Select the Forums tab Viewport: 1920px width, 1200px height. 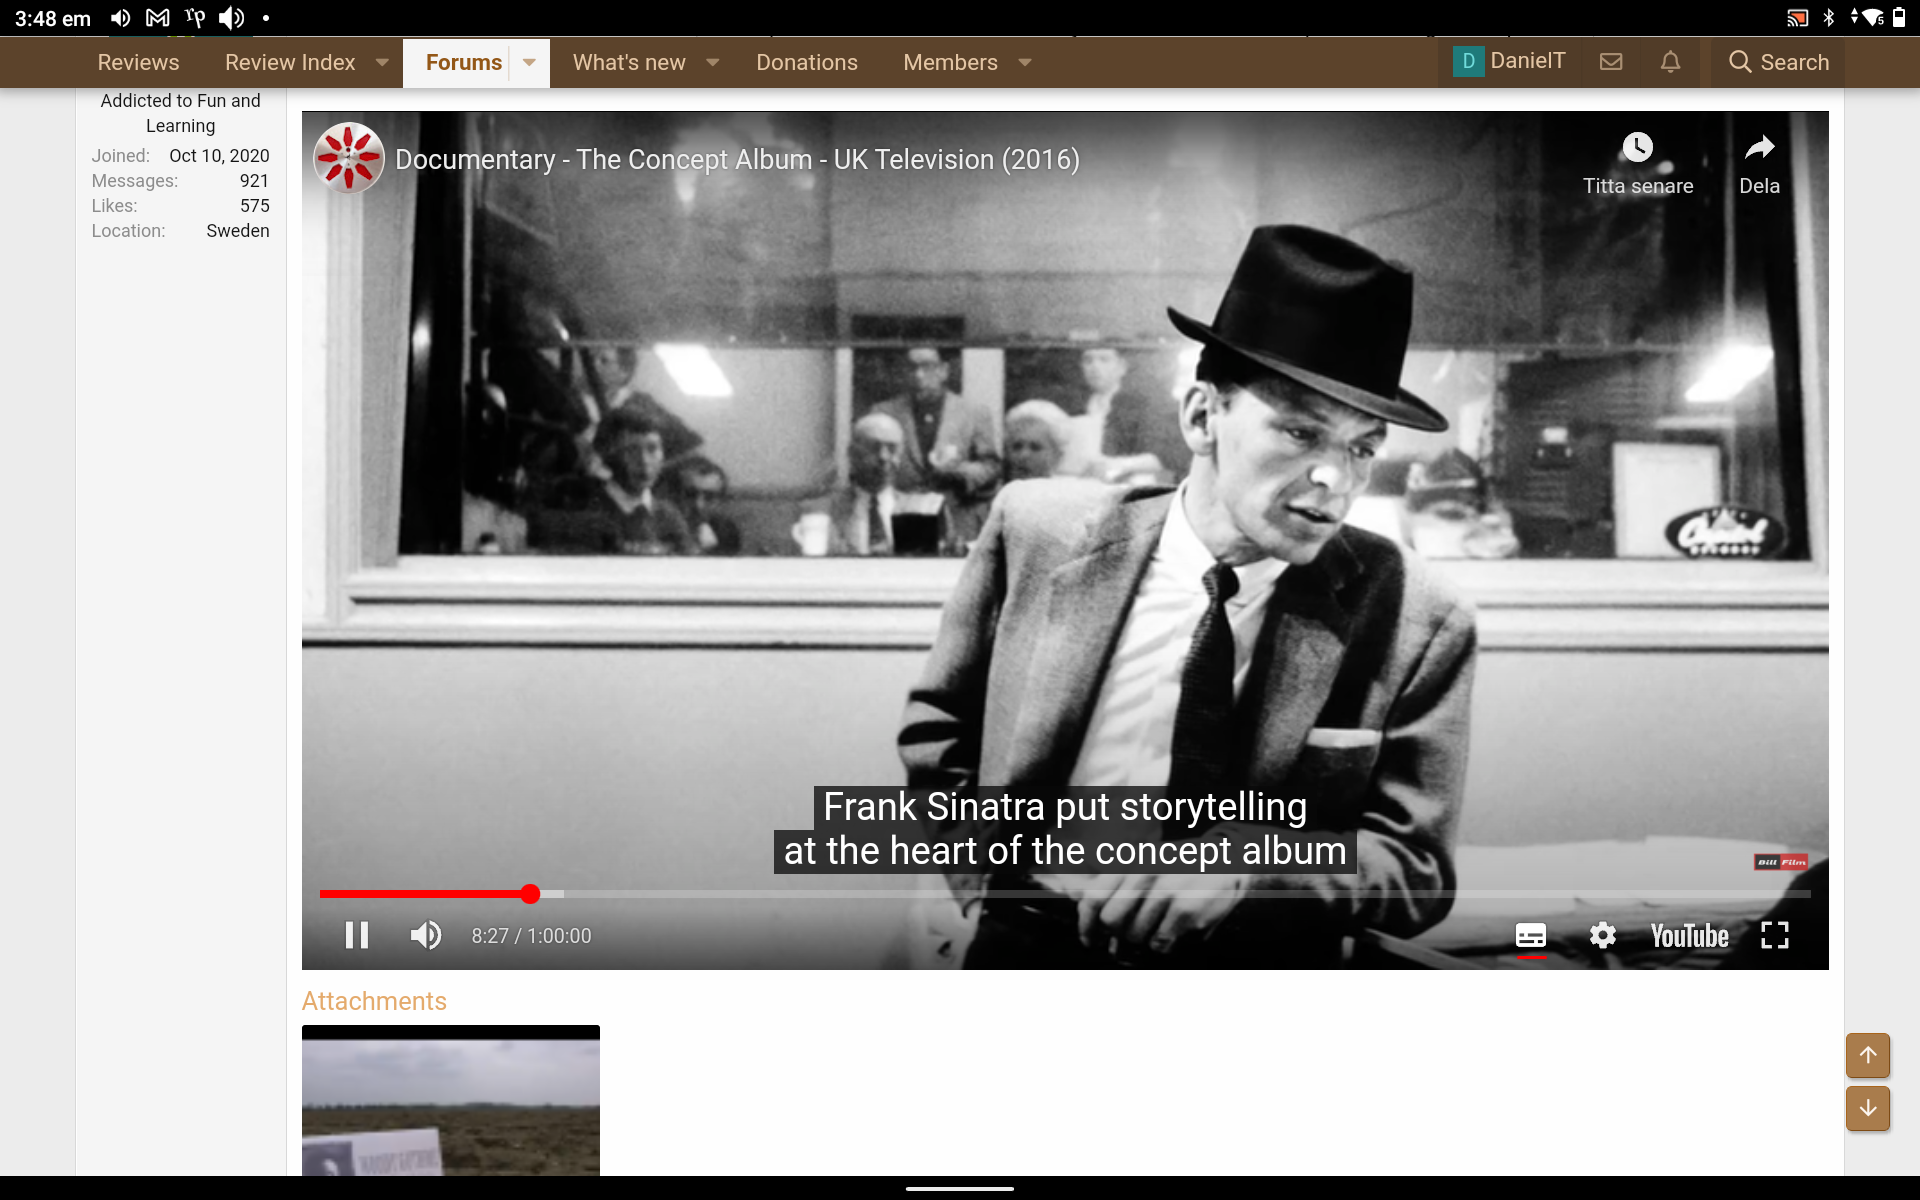[x=464, y=62]
